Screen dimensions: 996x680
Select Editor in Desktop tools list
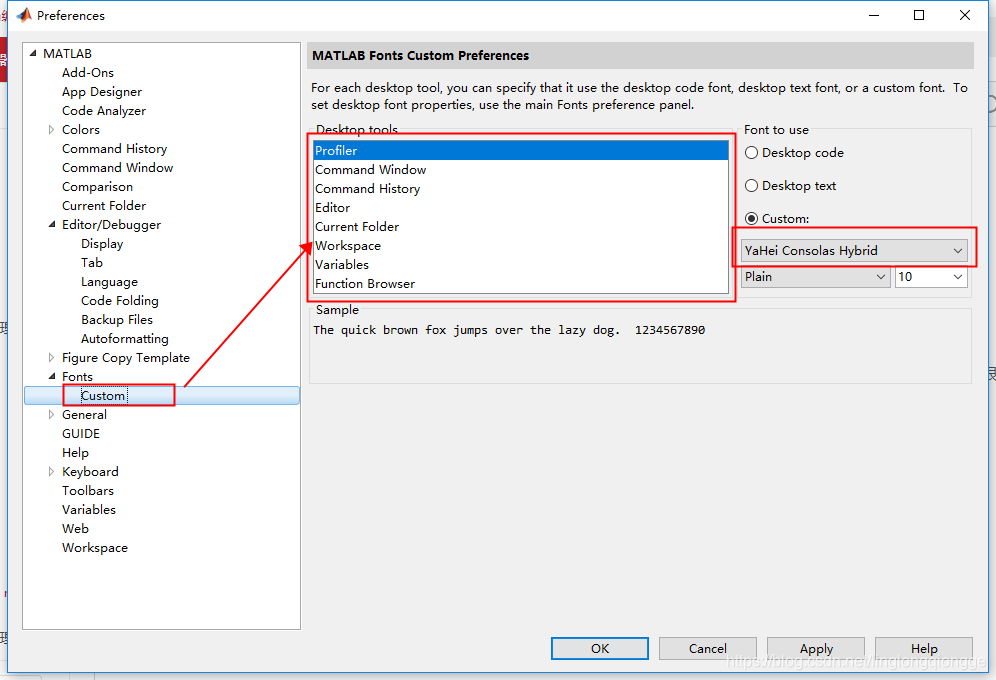tap(521, 208)
